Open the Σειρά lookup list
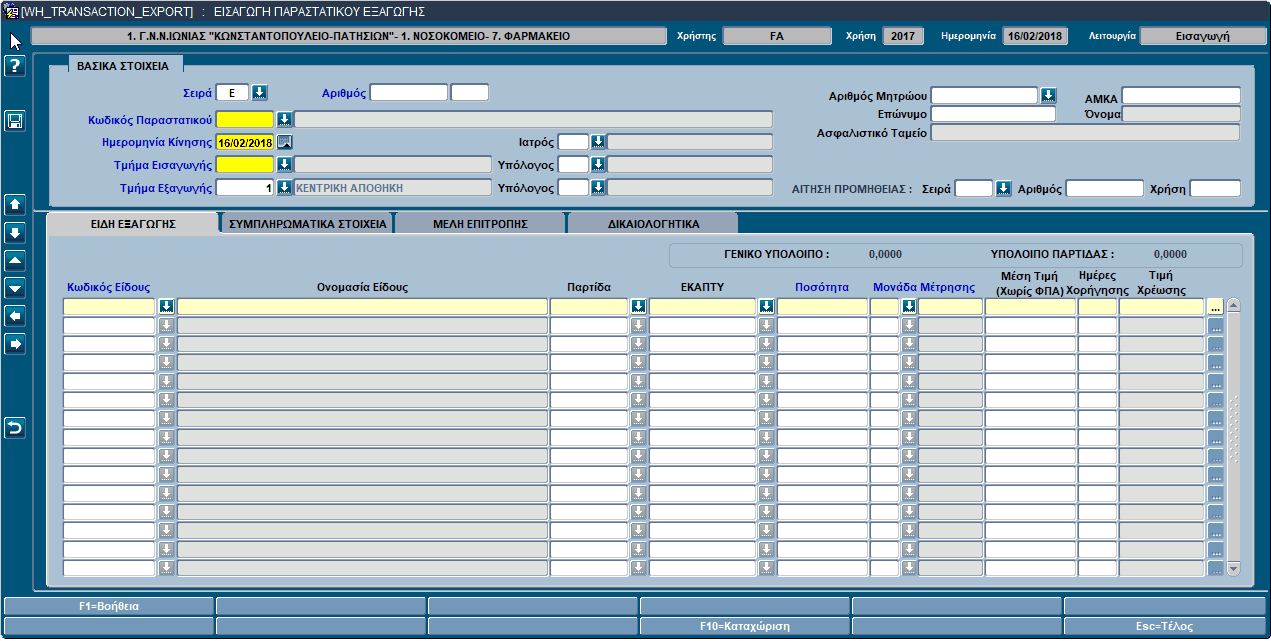The image size is (1271, 641). point(259,93)
